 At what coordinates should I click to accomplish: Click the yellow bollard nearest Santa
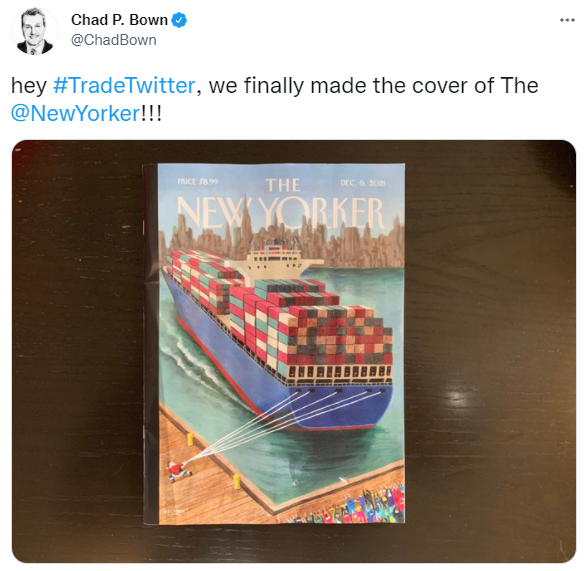(x=190, y=439)
